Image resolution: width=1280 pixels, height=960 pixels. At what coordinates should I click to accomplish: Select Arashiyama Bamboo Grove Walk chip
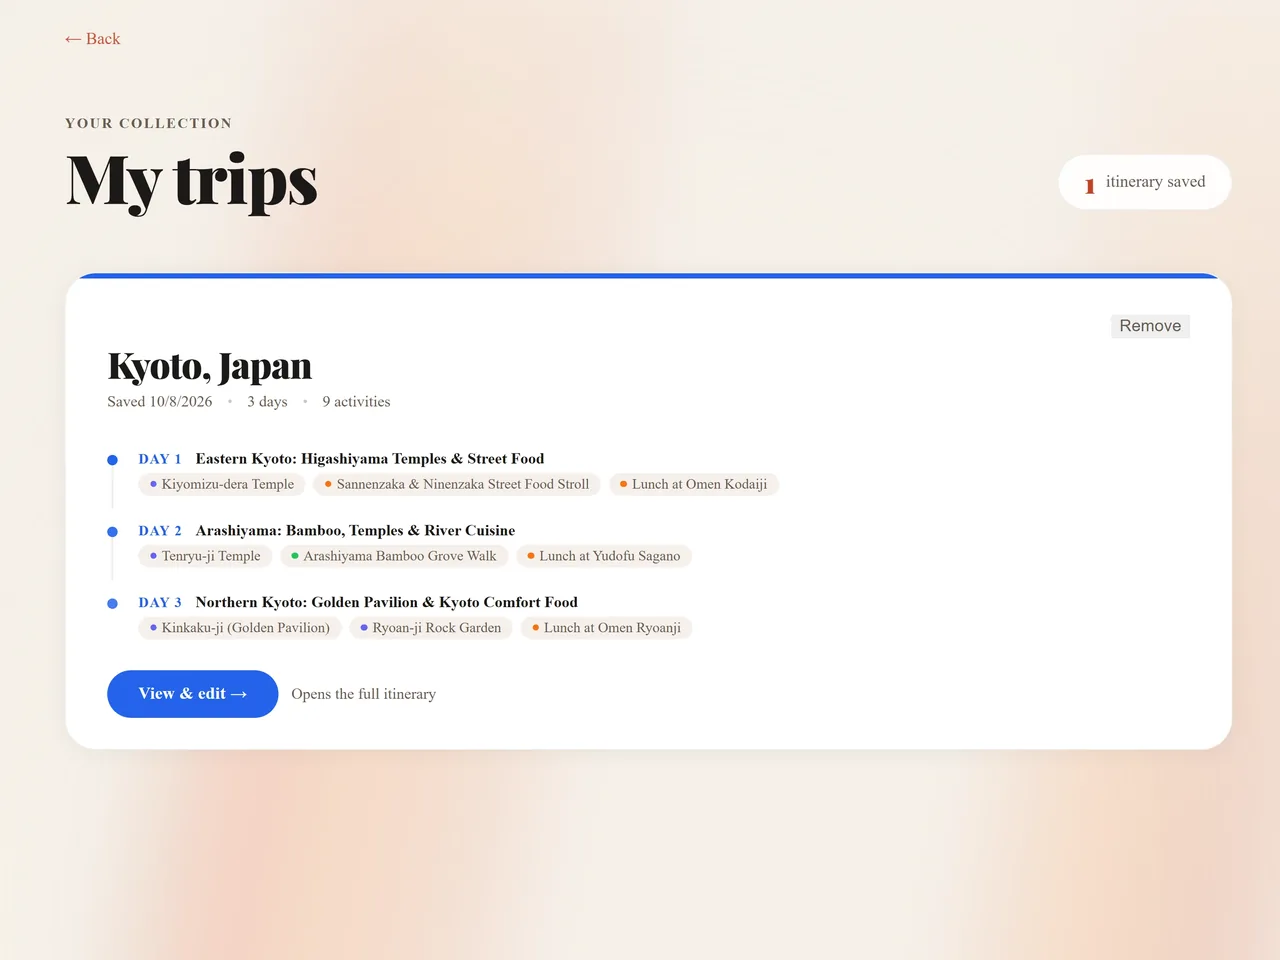click(394, 556)
